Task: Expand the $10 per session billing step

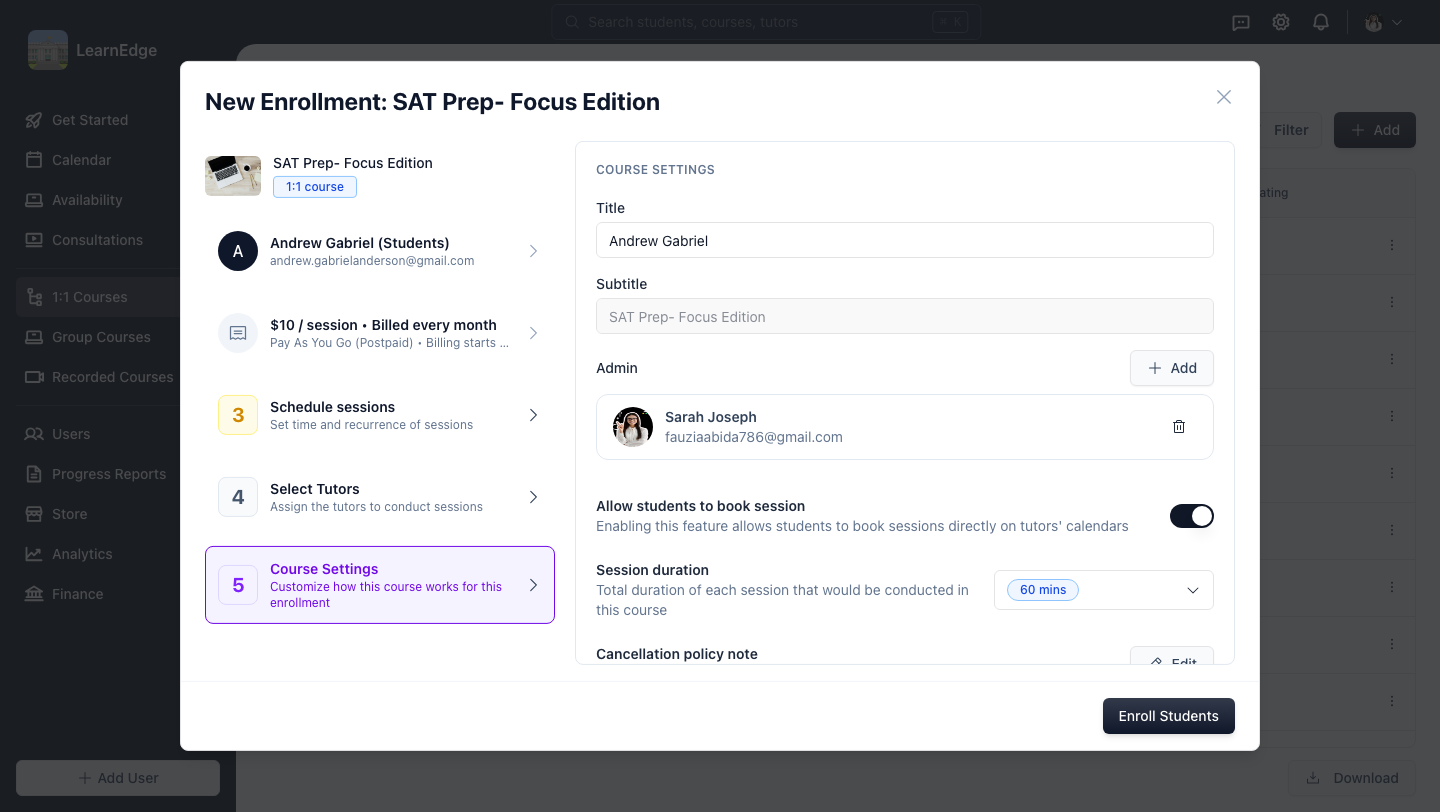Action: point(380,333)
